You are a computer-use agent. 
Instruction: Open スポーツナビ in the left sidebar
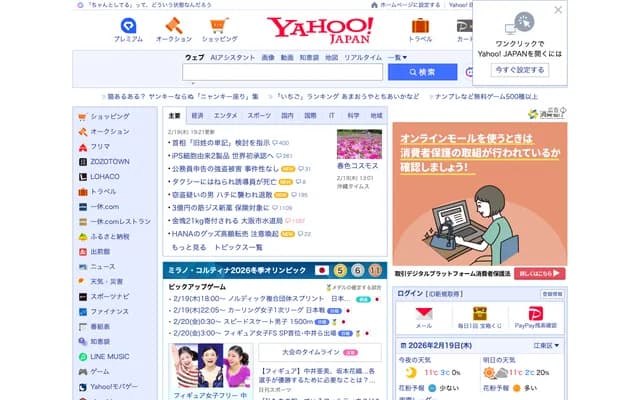tap(110, 297)
